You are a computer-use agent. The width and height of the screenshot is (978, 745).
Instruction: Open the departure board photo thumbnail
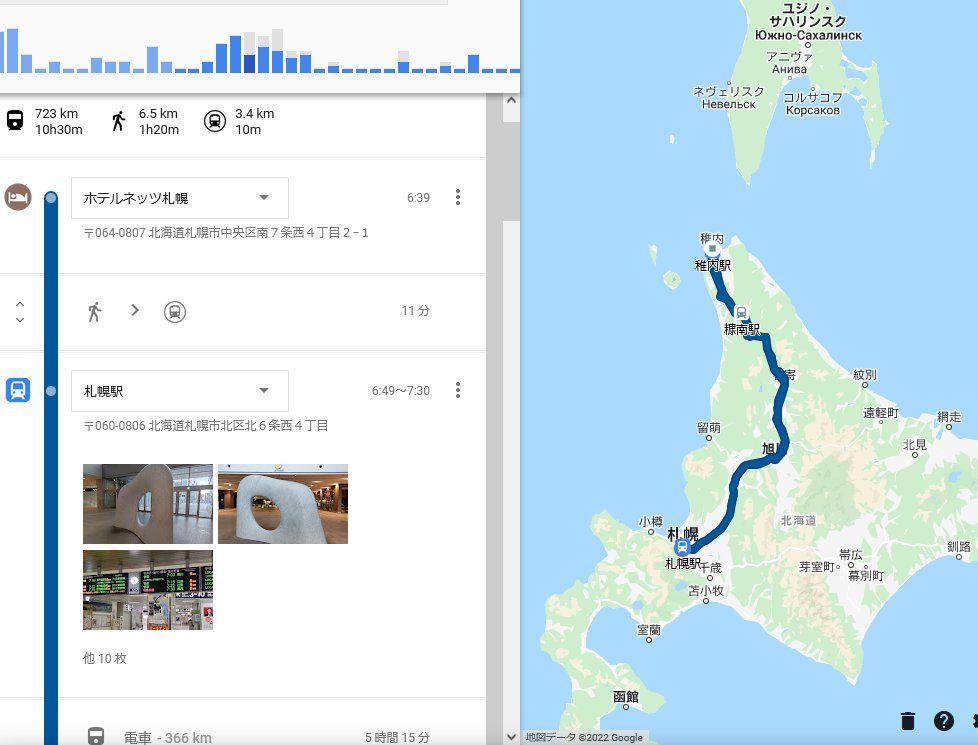(148, 590)
